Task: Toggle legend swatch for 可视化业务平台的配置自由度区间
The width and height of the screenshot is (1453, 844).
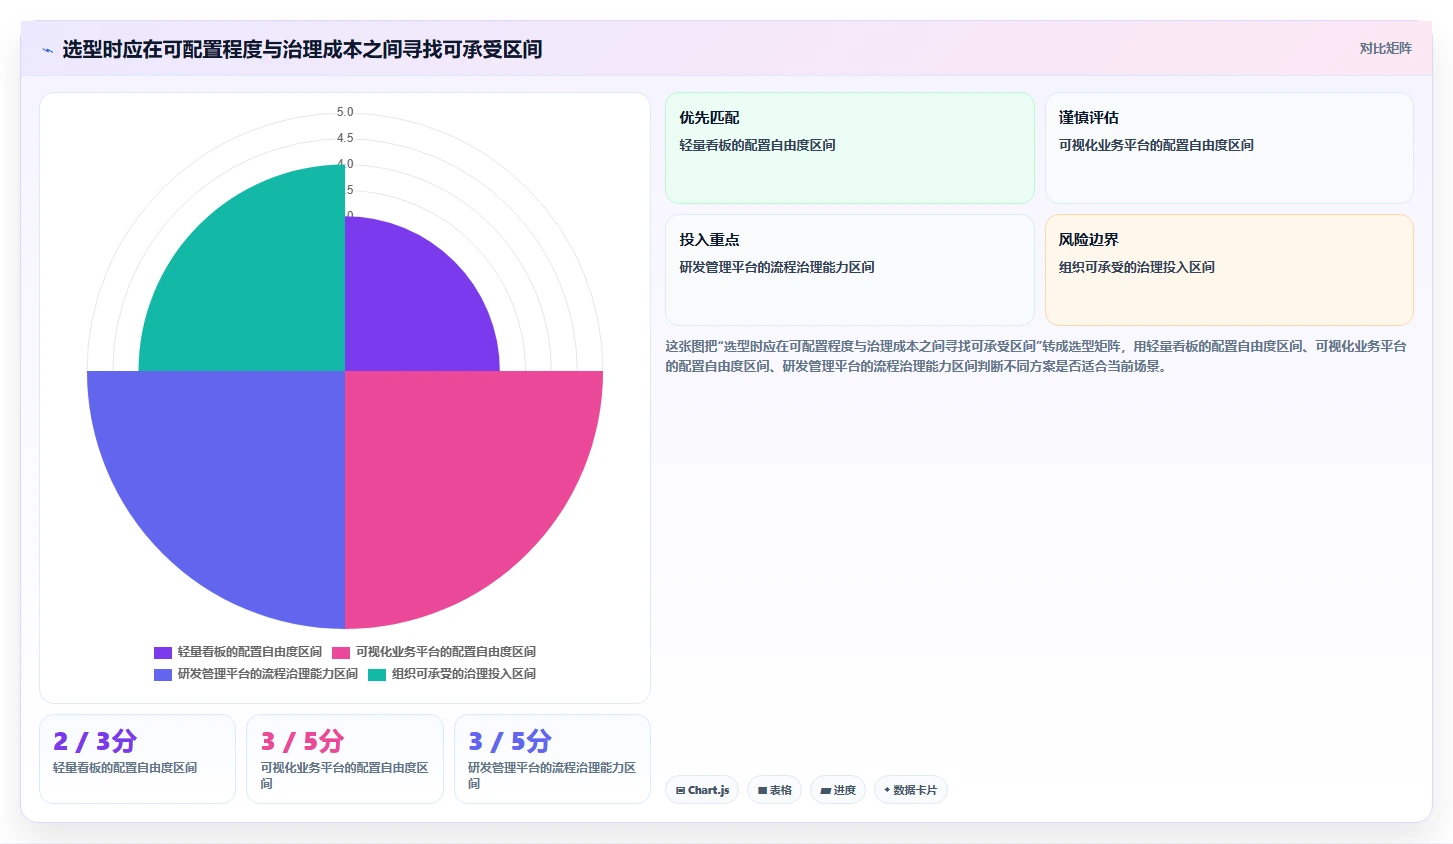Action: pos(341,652)
